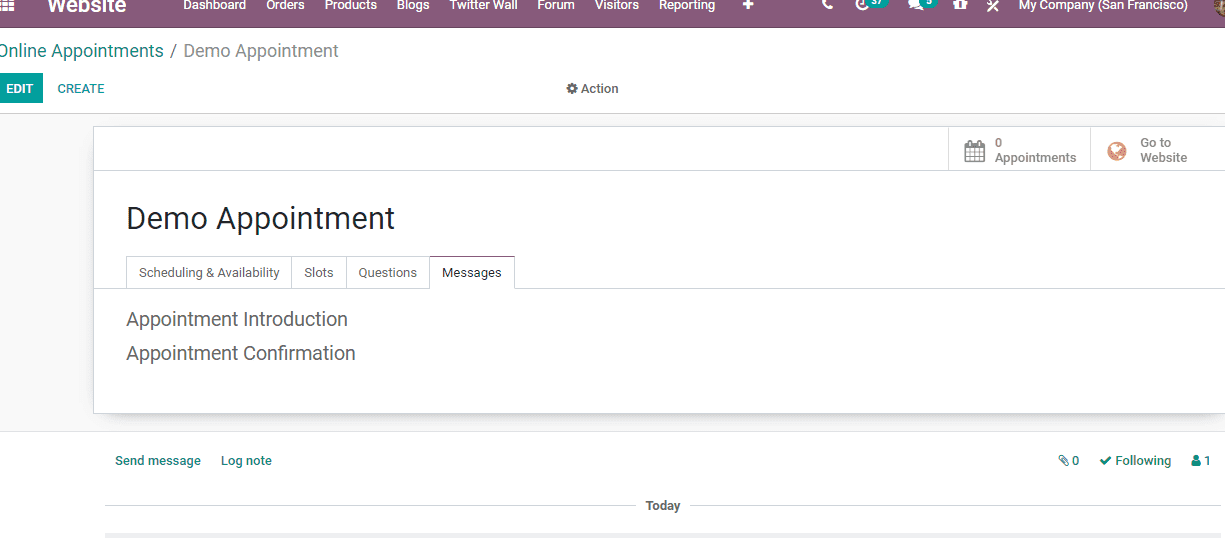Open the Action gear dropdown

592,89
